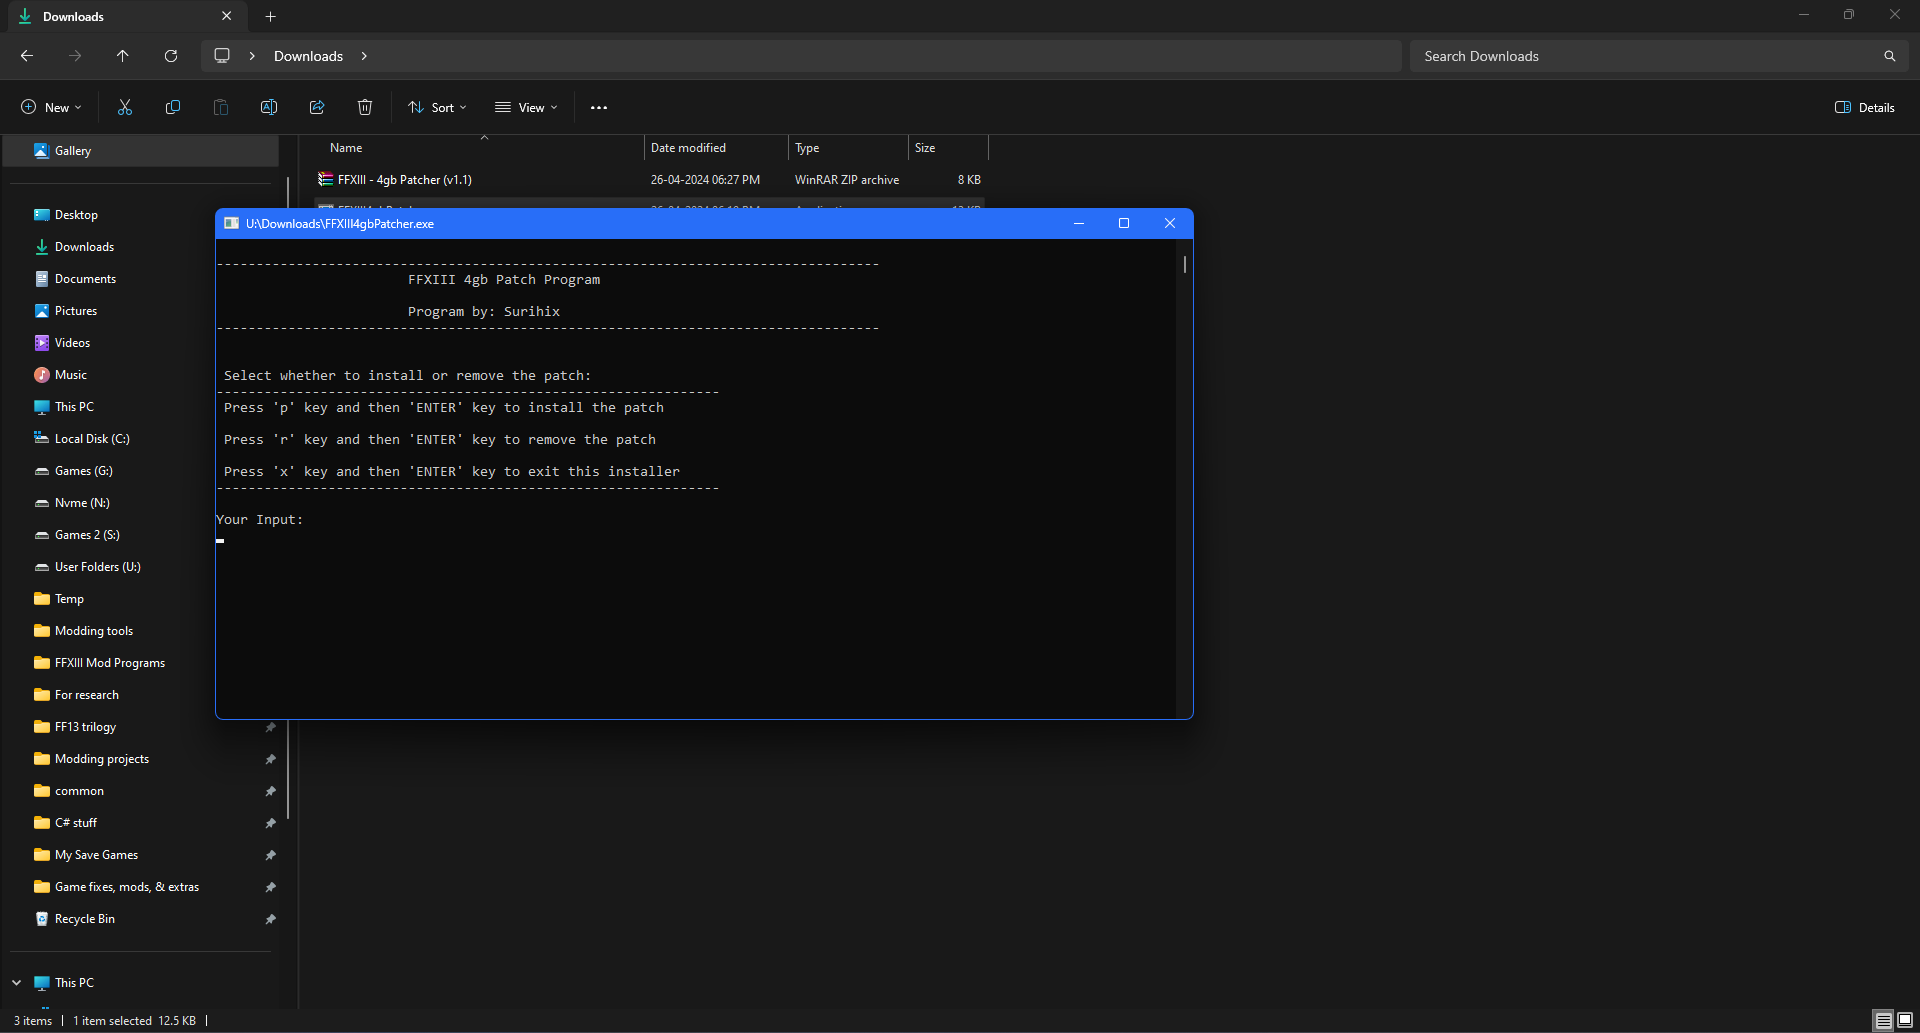Image resolution: width=1920 pixels, height=1033 pixels.
Task: Switch to the details list view icon
Action: pyautogui.click(x=1883, y=1020)
